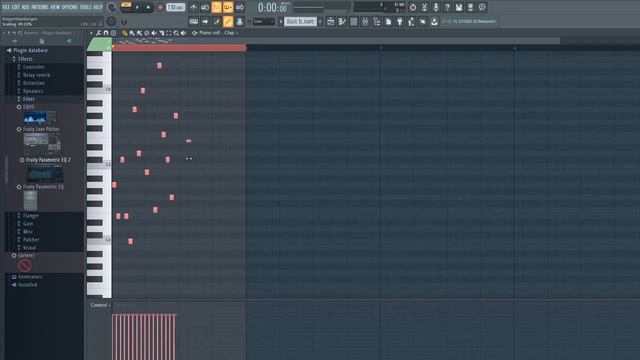Screen dimensions: 640x360
Task: Toggle piano roll magnet snap icon
Action: coord(106,33)
